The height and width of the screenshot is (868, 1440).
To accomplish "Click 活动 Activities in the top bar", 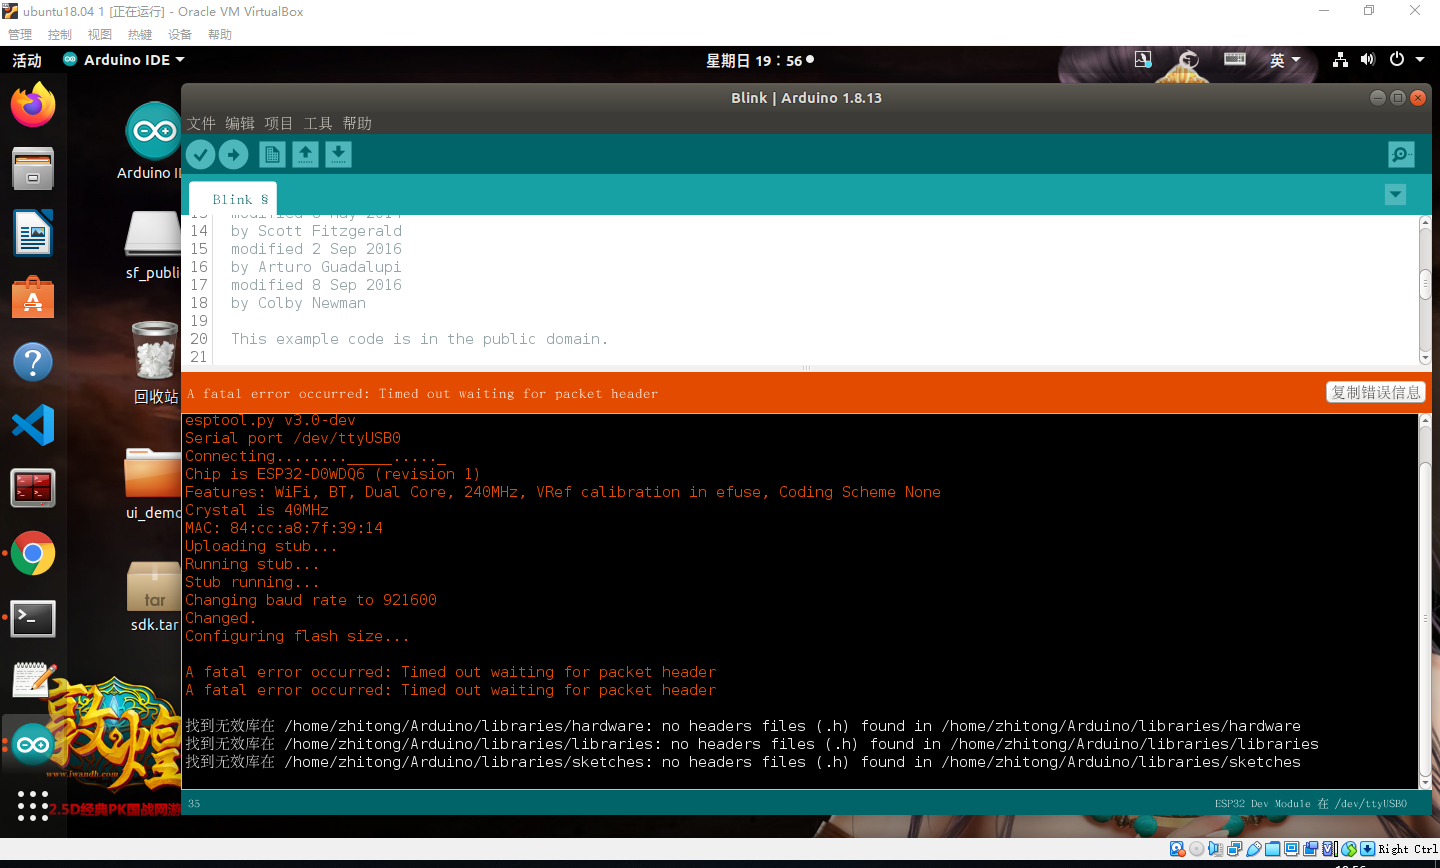I will click(x=27, y=60).
